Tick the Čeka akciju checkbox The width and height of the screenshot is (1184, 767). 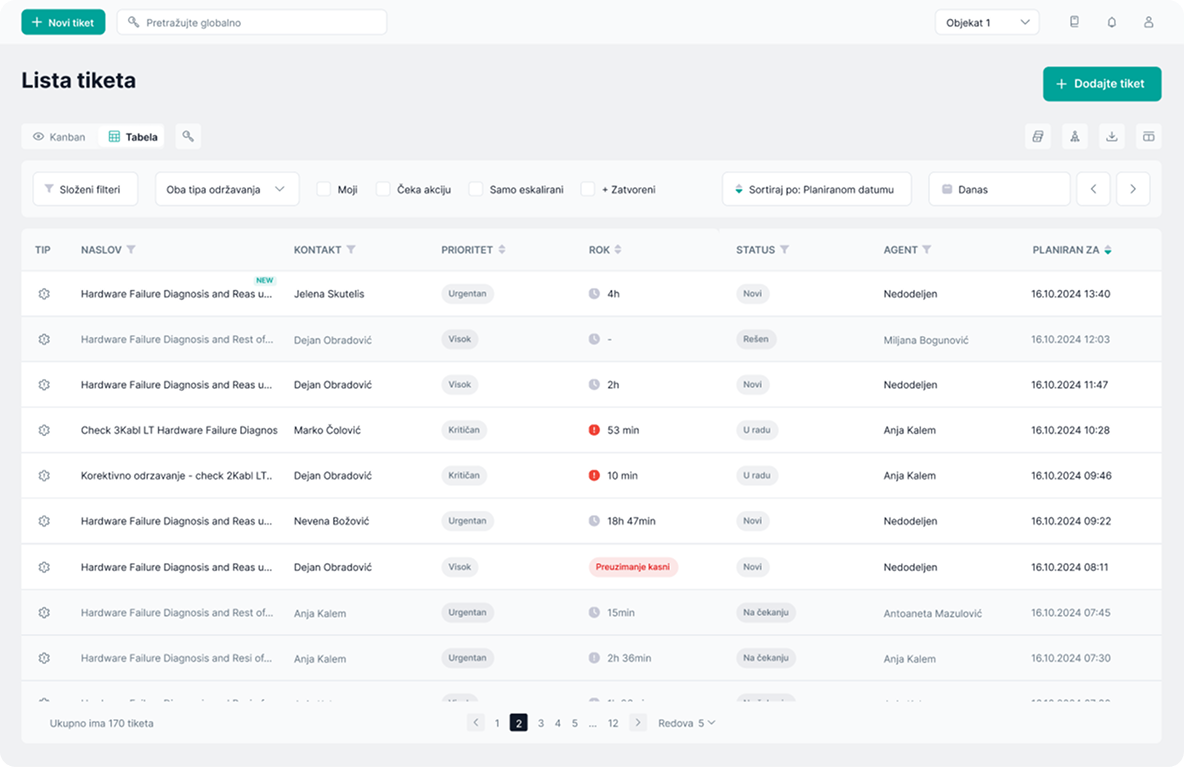[383, 189]
